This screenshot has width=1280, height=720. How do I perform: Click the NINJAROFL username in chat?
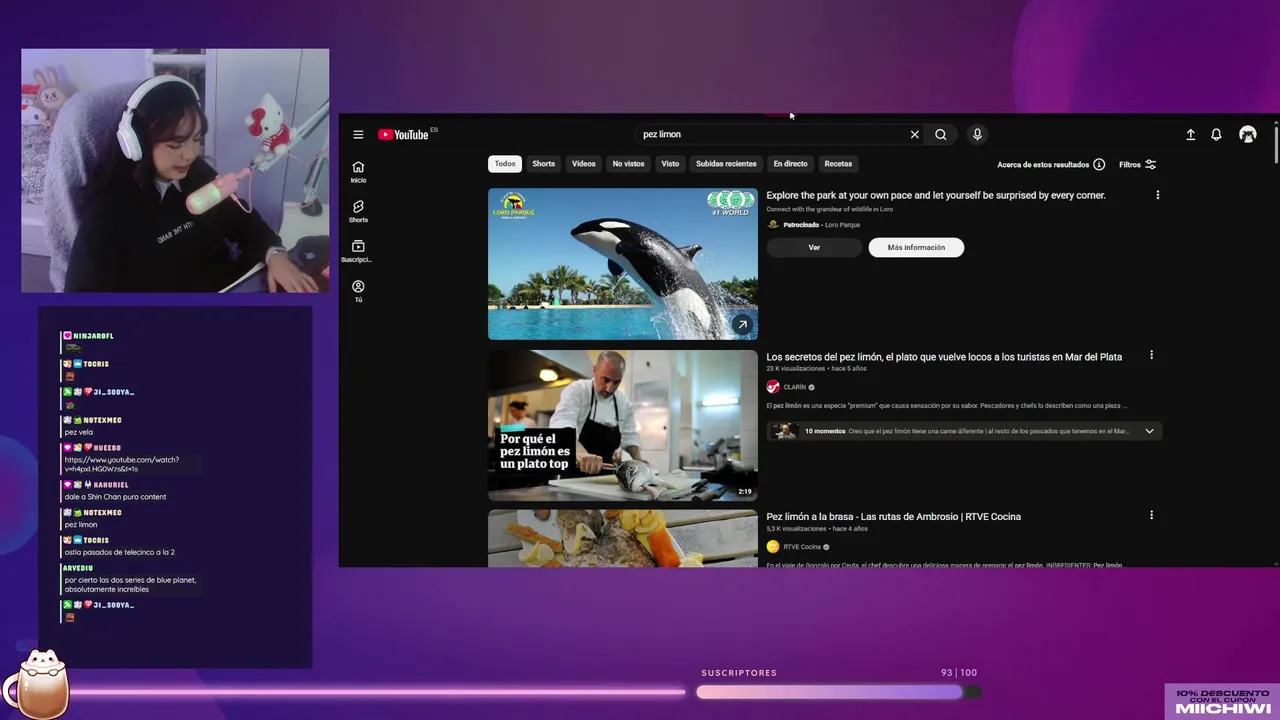click(x=93, y=336)
